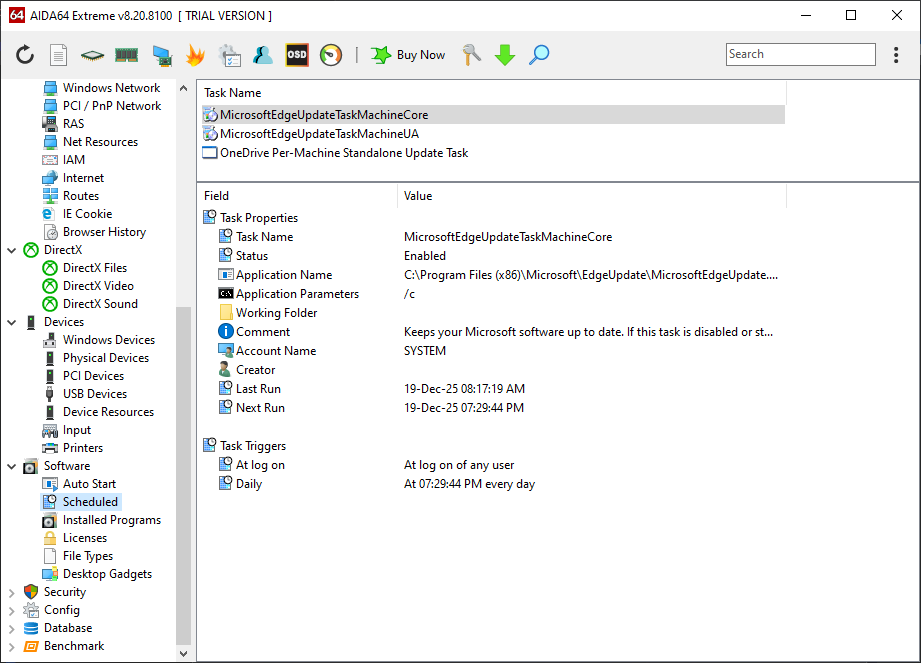Click the Refresh toolbar icon
Screen dimensions: 921x663
tap(25, 55)
